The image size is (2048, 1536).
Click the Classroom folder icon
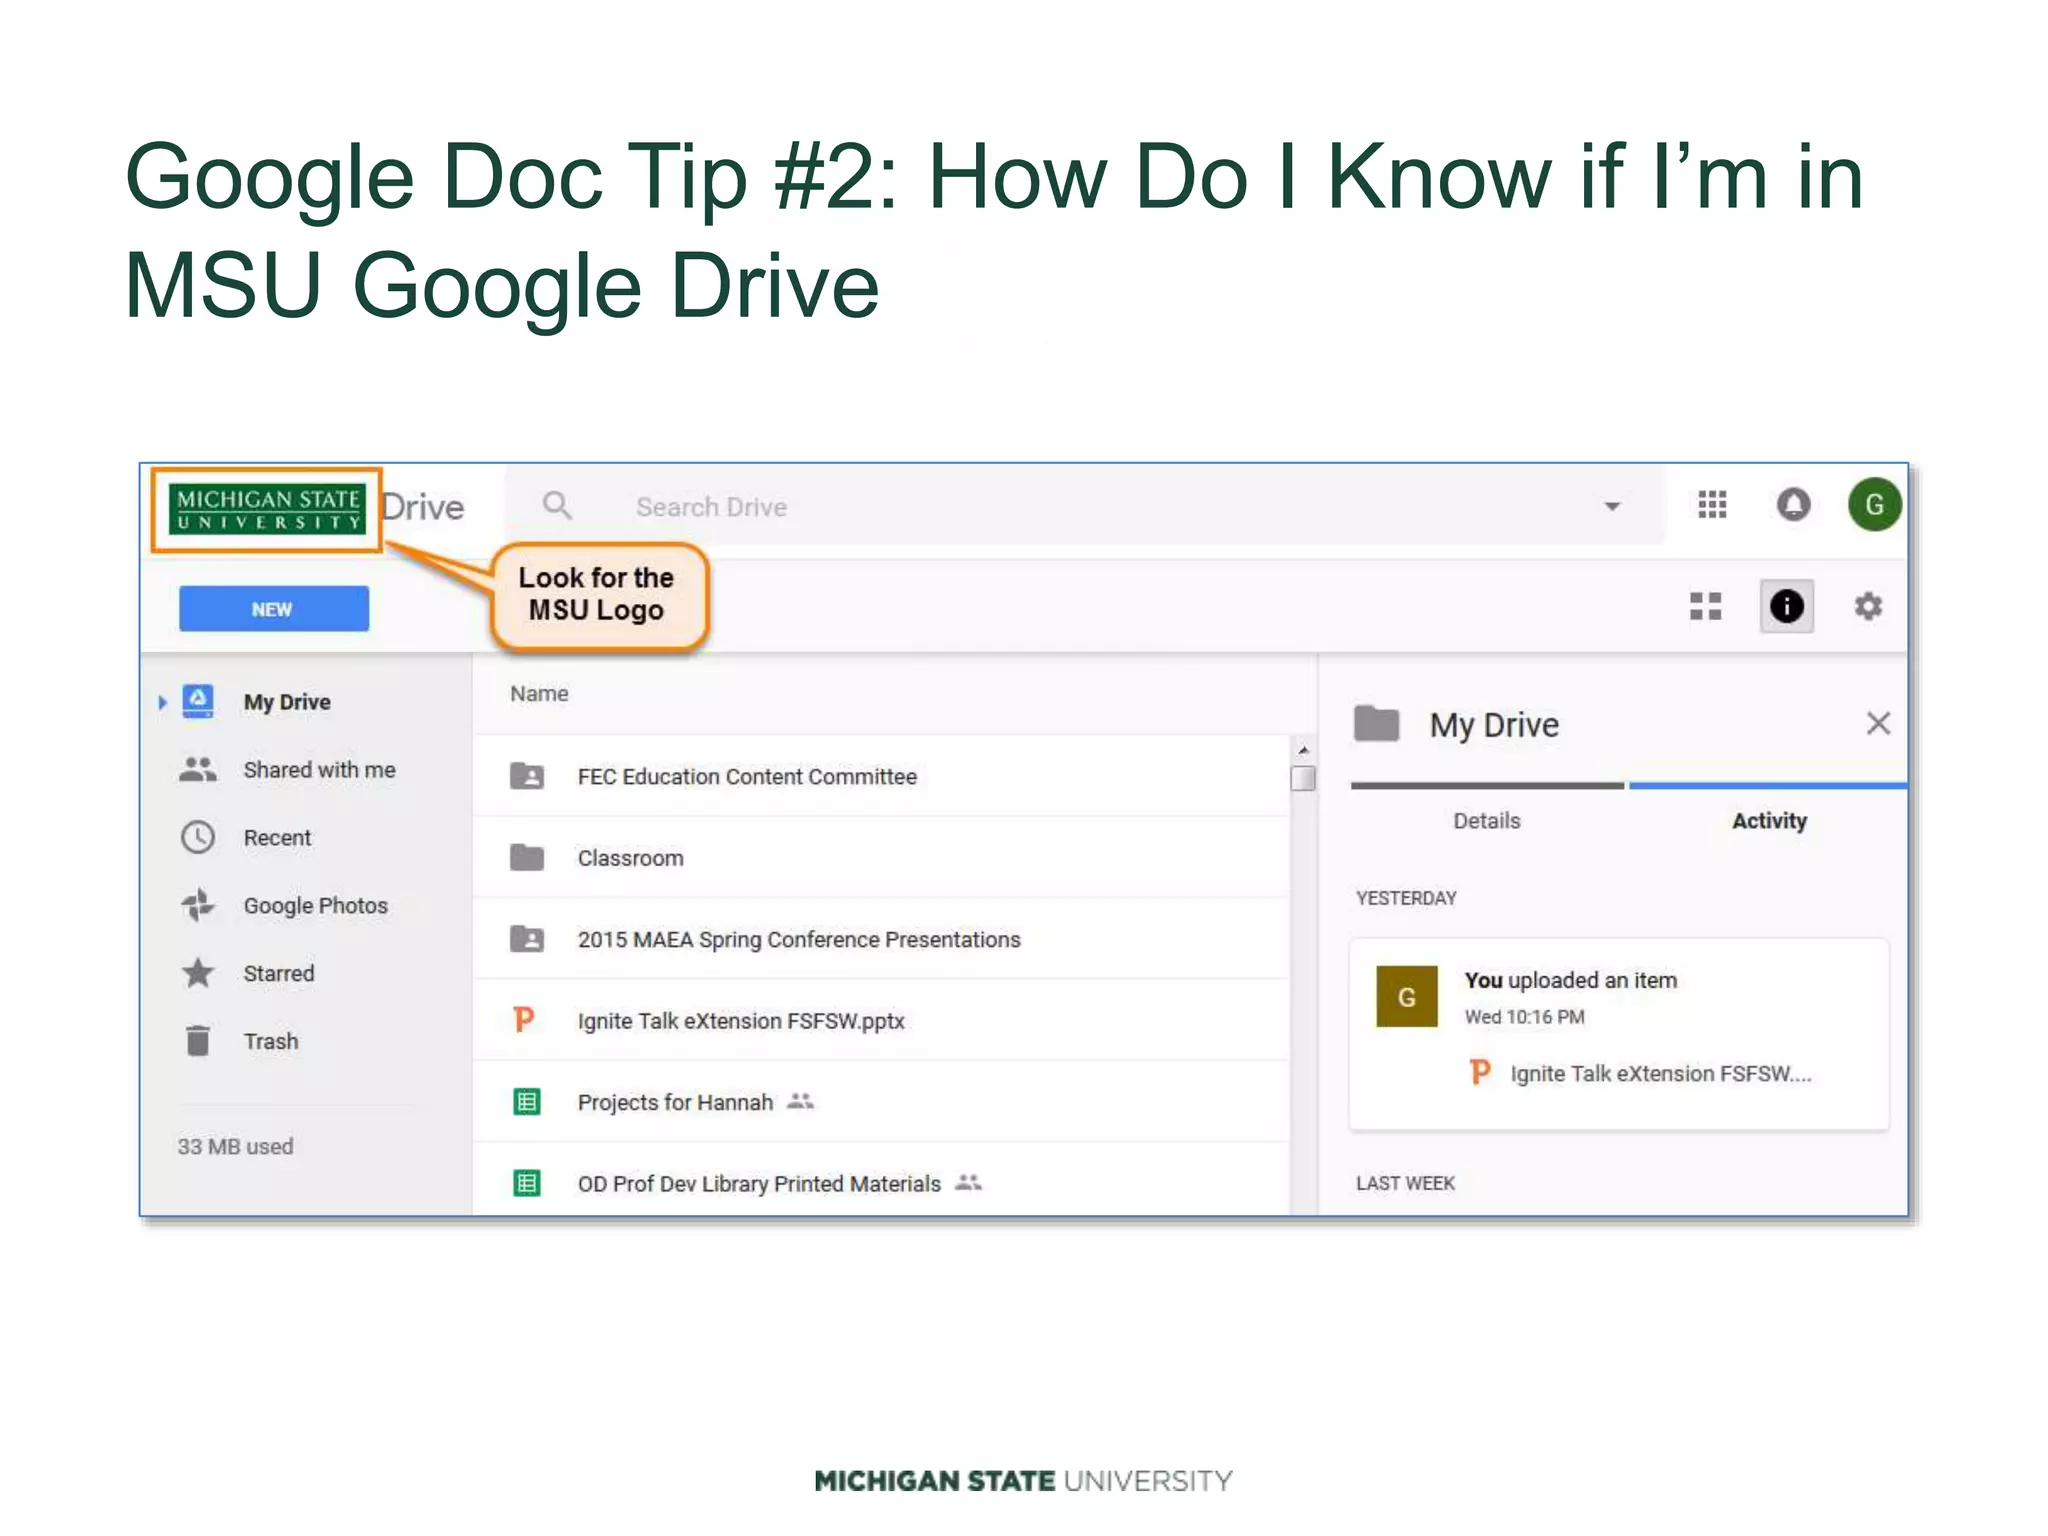[x=527, y=857]
